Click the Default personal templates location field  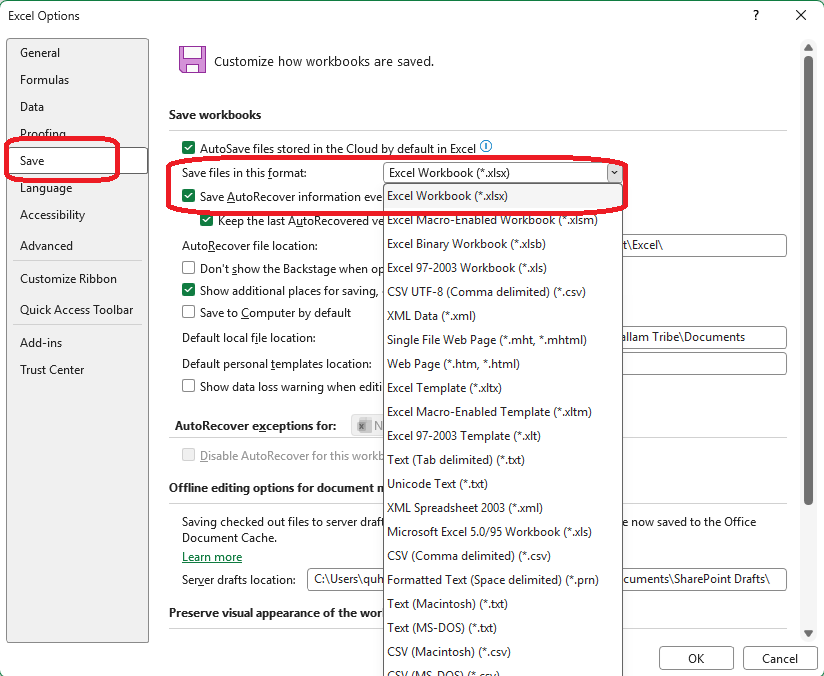pyautogui.click(x=704, y=364)
